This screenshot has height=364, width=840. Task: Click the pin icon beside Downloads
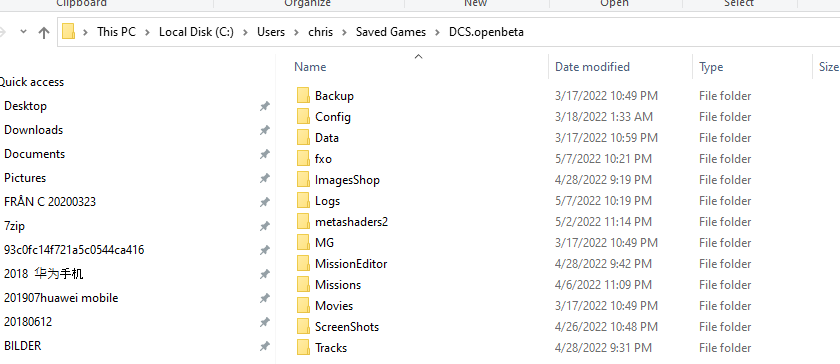[265, 130]
